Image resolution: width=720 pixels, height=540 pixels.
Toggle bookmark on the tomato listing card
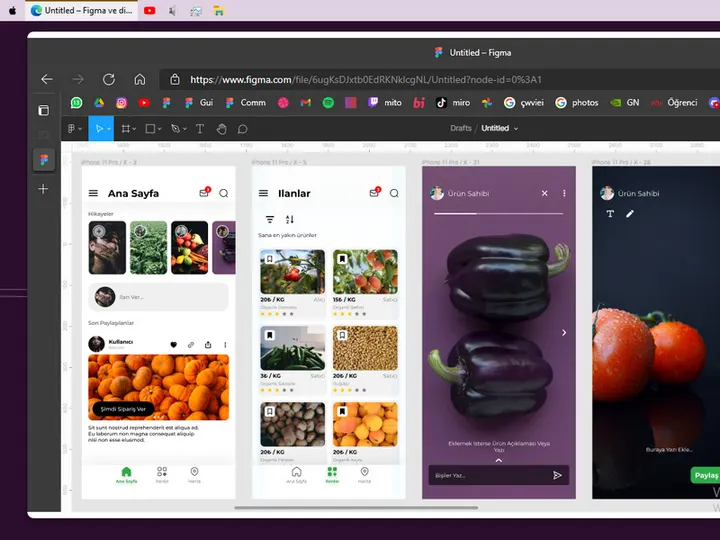click(x=270, y=259)
